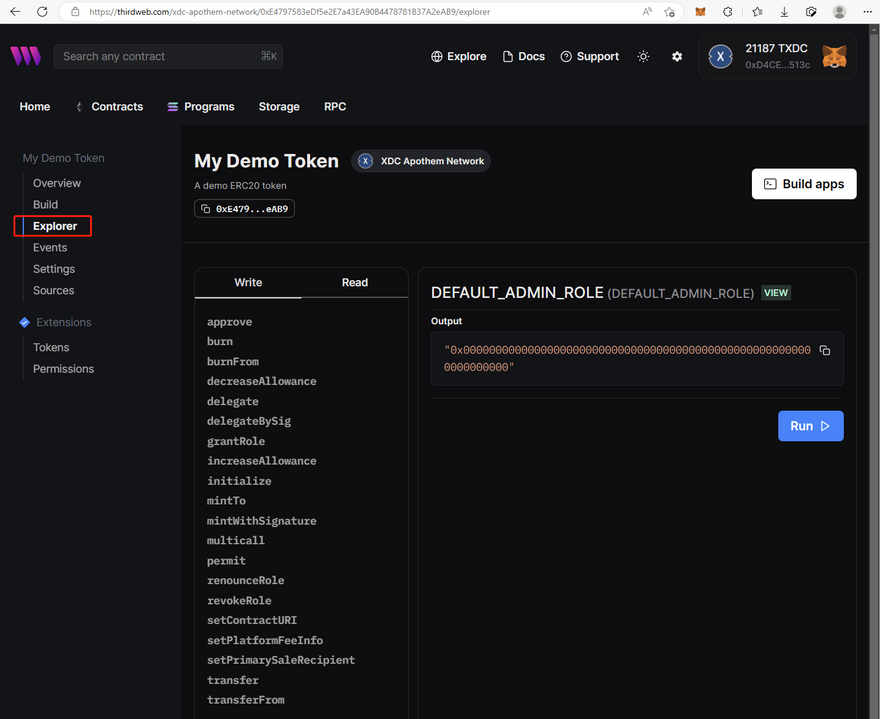Focus the Search any contract field
This screenshot has height=719, width=880.
(160, 57)
